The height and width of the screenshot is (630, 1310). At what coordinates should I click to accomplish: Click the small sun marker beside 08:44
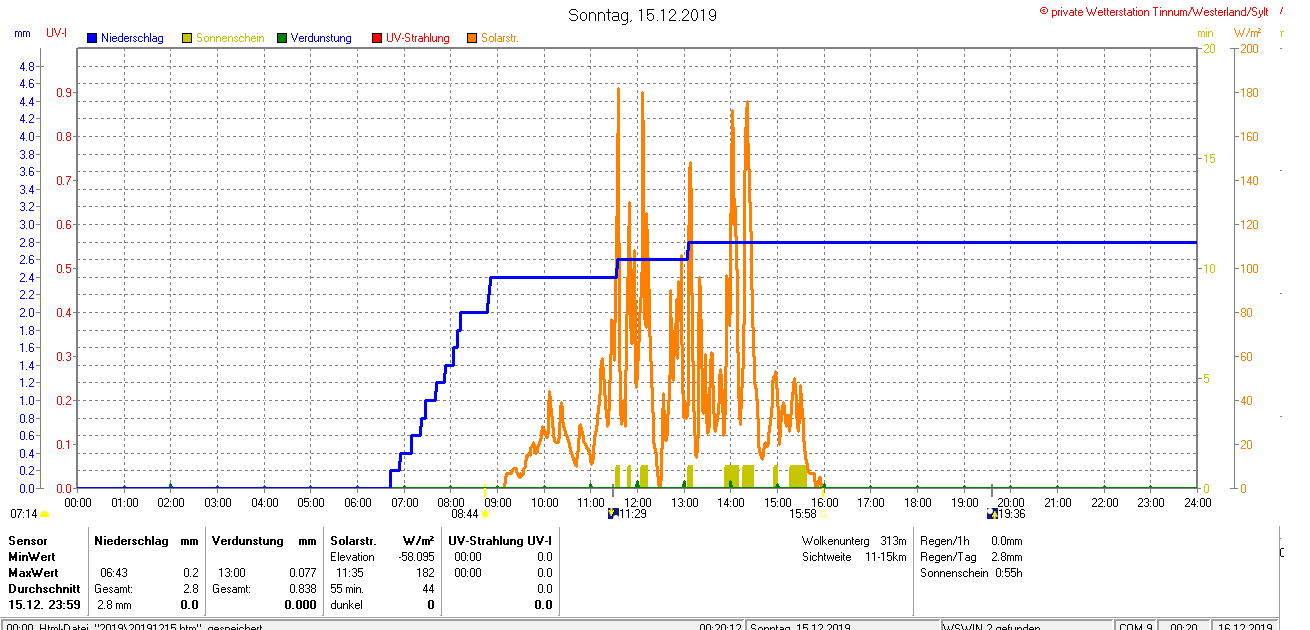point(485,514)
